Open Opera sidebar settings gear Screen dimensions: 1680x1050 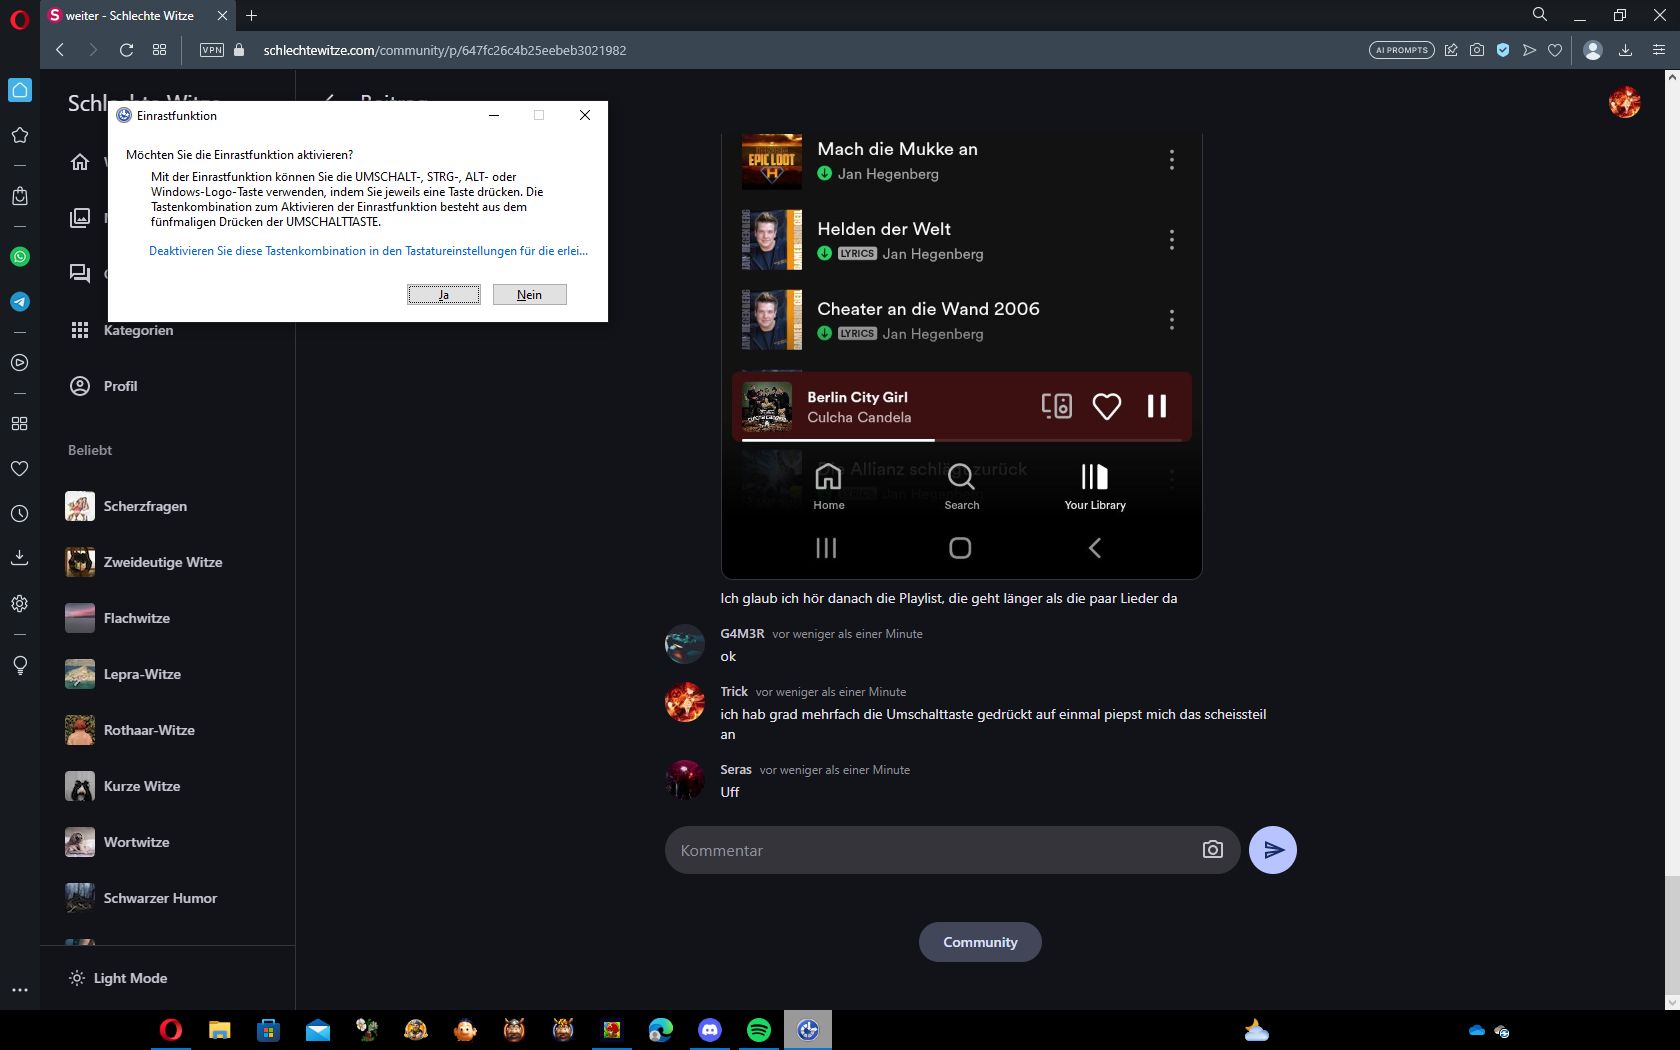coord(20,604)
